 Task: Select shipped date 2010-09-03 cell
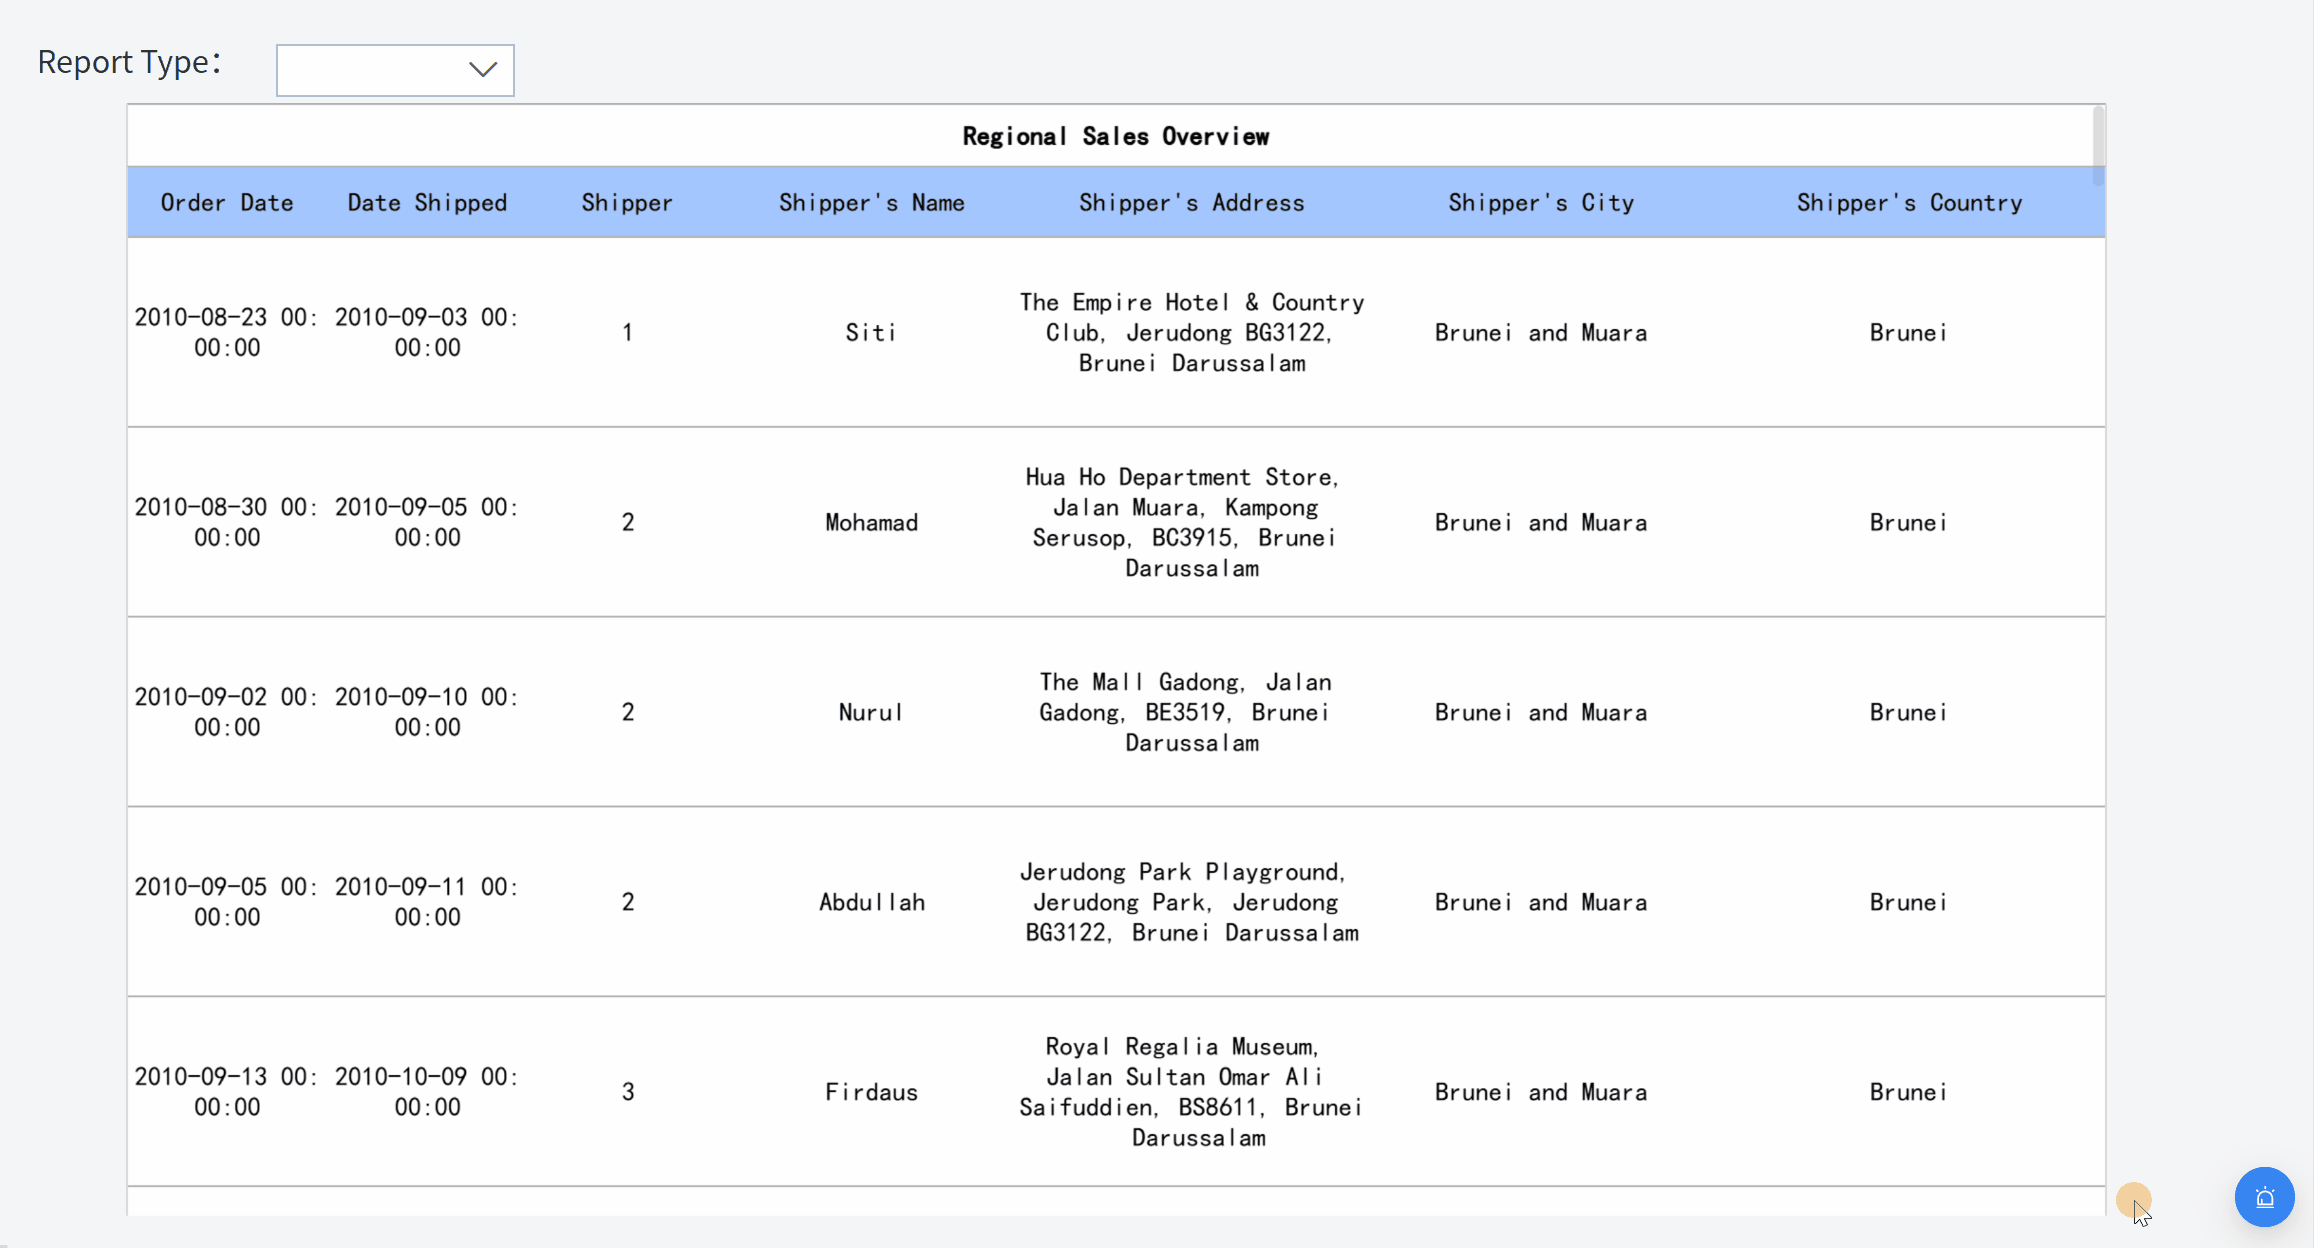[x=427, y=332]
